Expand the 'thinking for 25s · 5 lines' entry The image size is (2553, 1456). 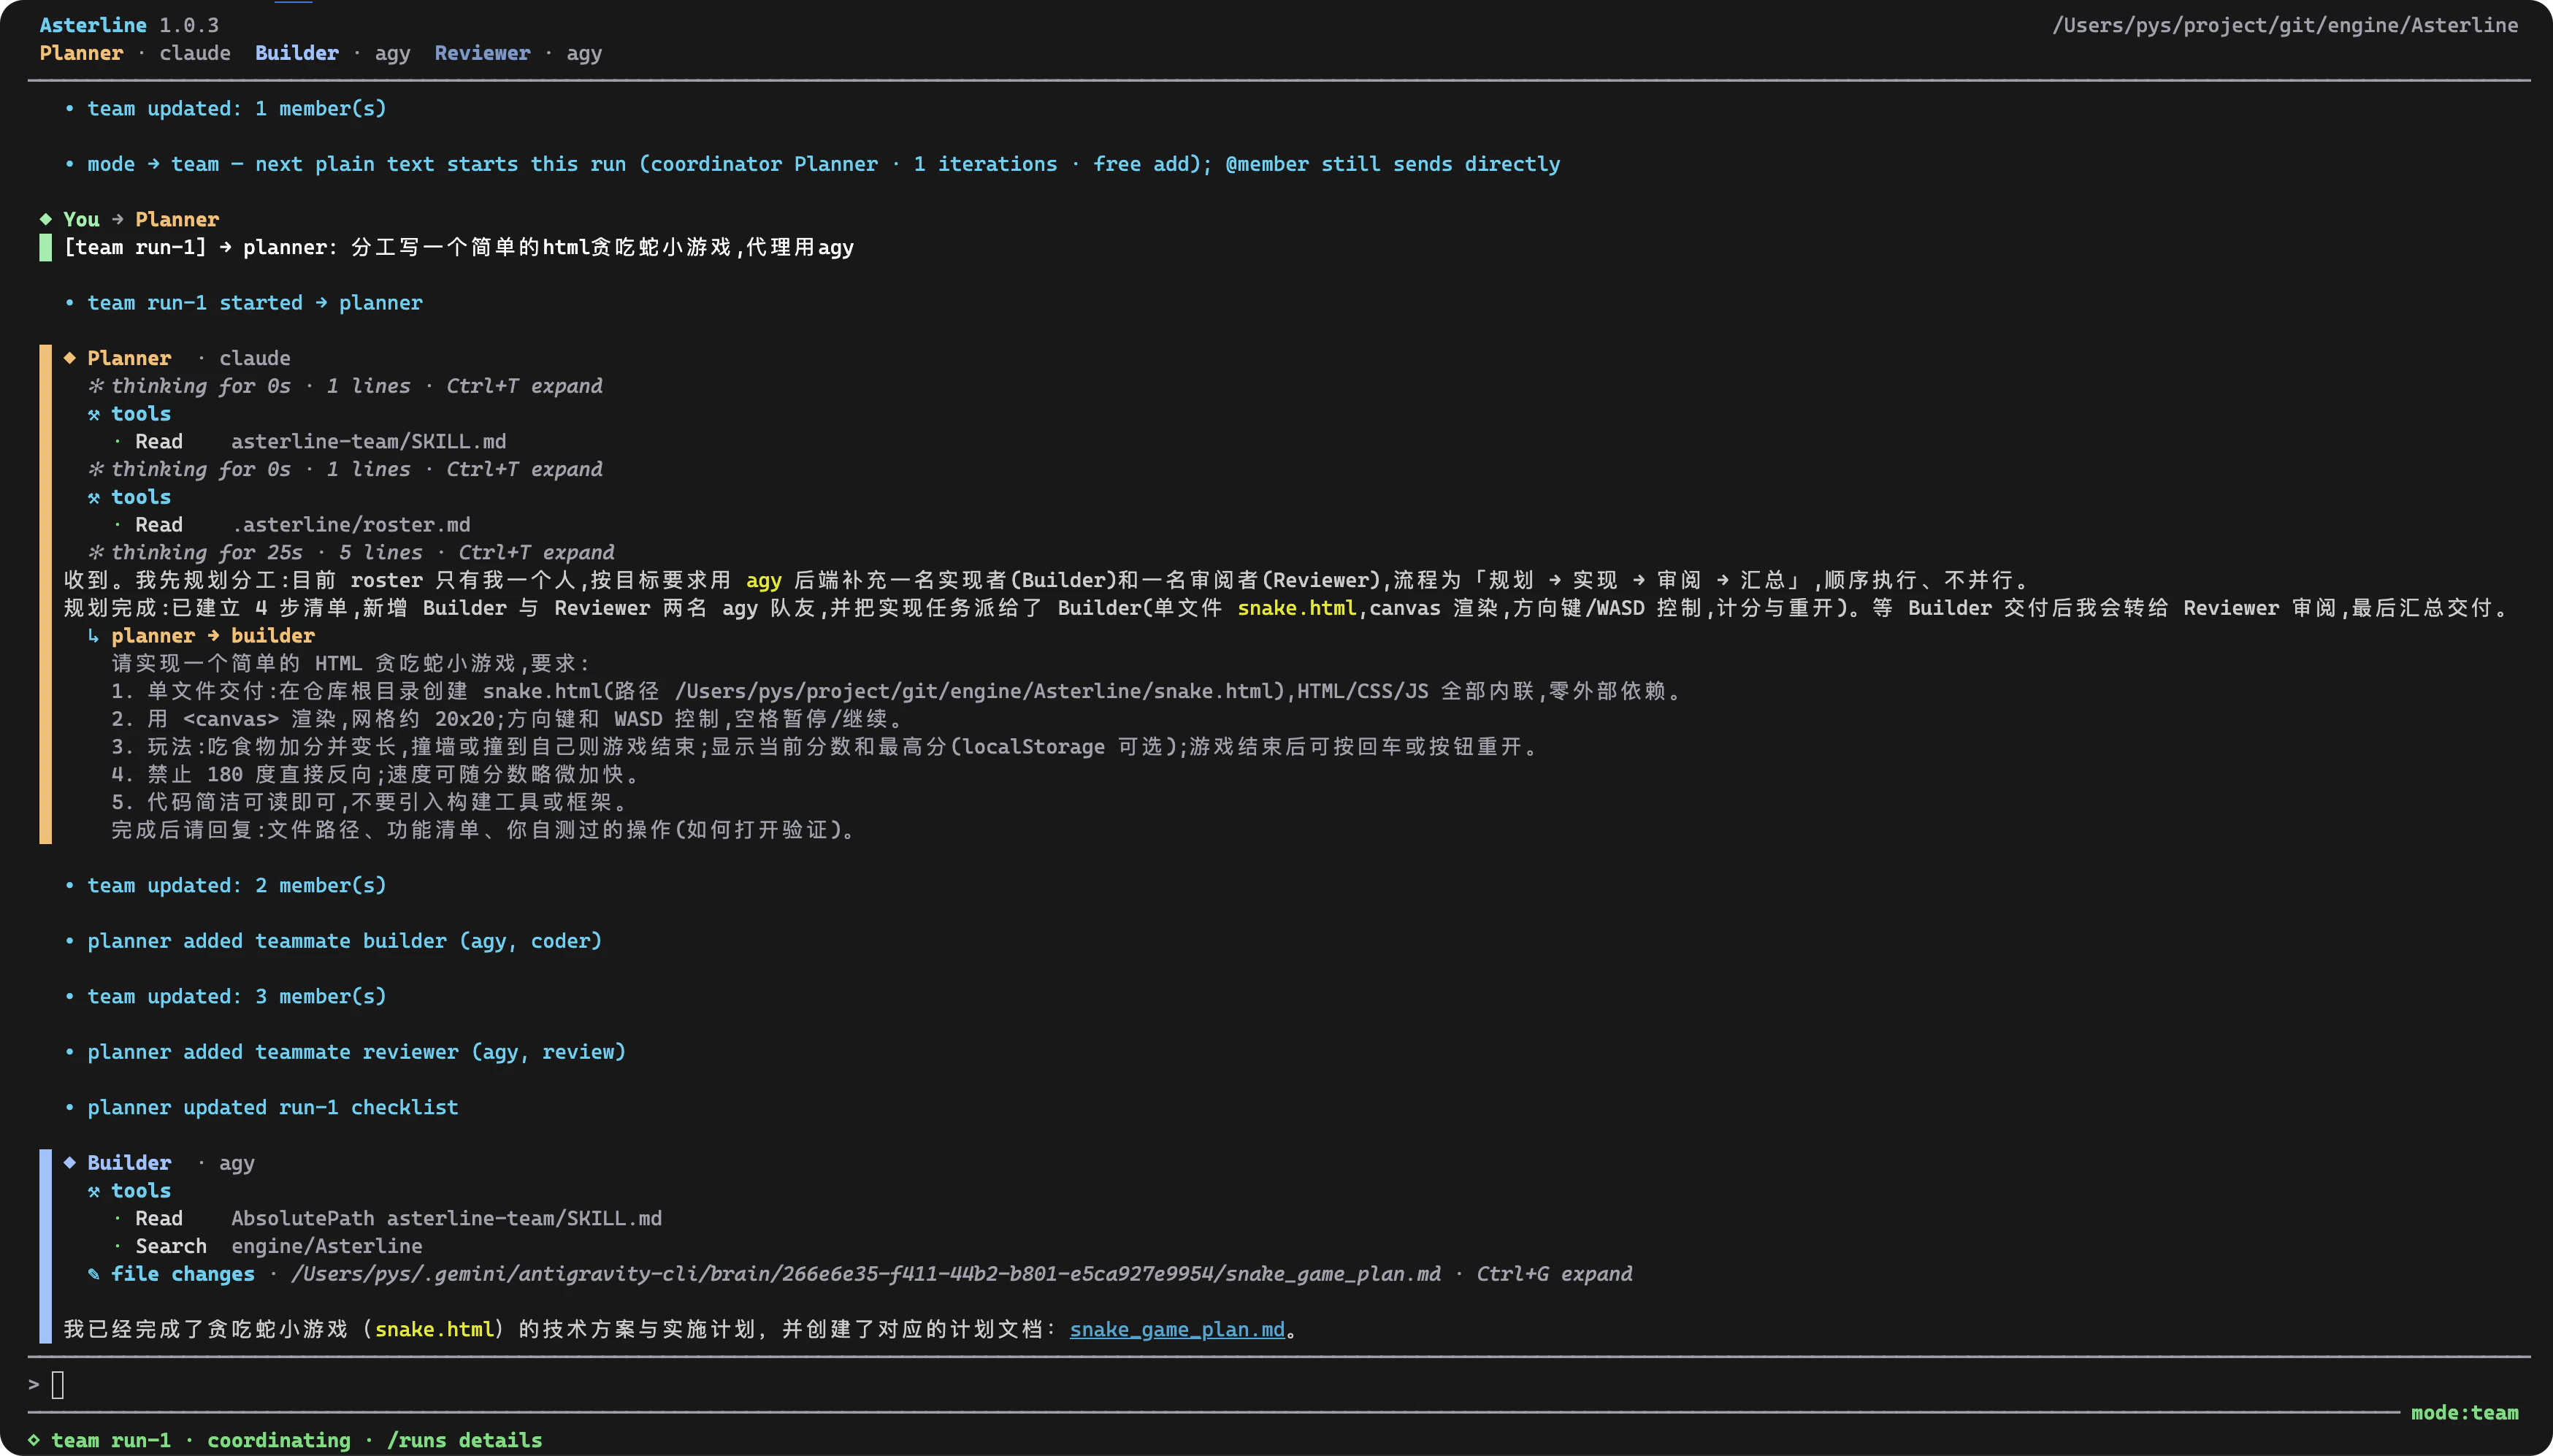(351, 552)
